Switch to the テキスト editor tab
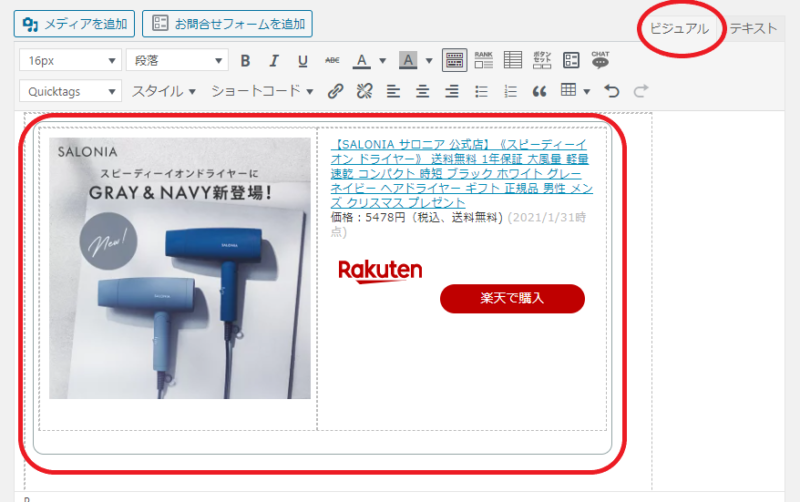800x502 pixels. click(x=753, y=29)
